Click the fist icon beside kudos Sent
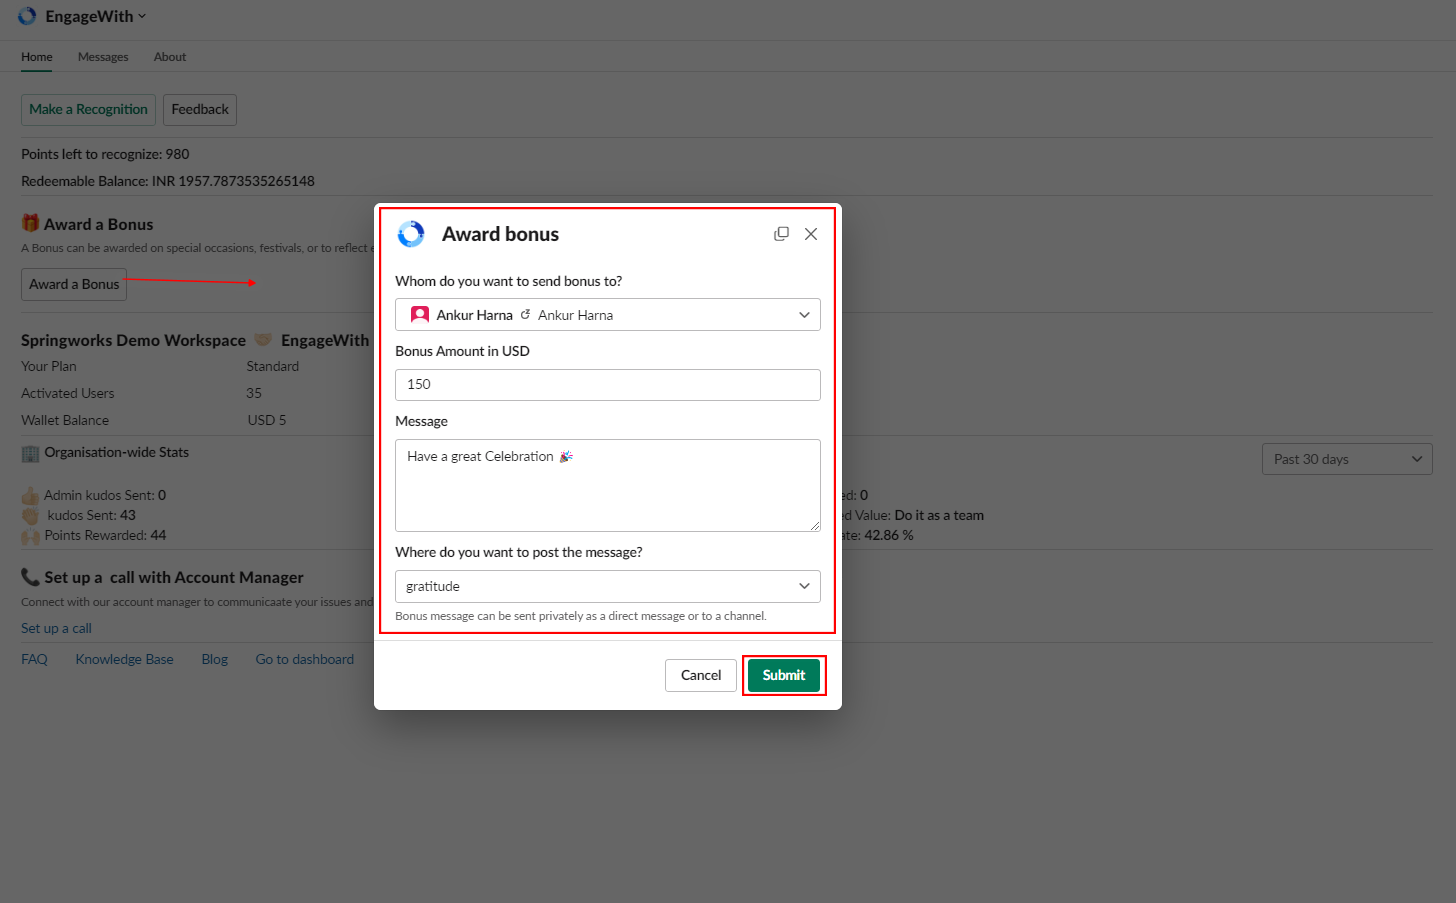This screenshot has height=903, width=1456. pos(31,515)
